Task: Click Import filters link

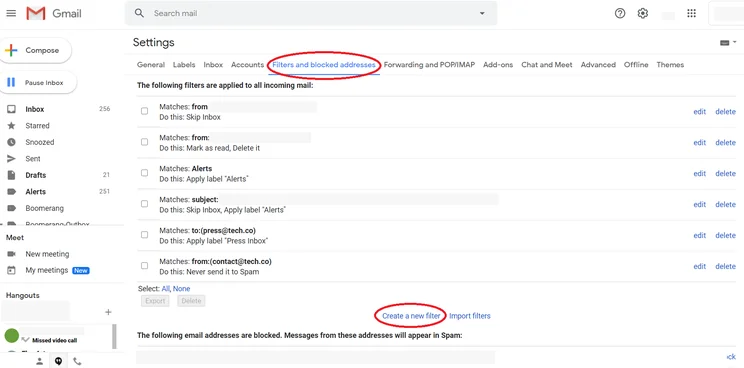Action: [470, 316]
